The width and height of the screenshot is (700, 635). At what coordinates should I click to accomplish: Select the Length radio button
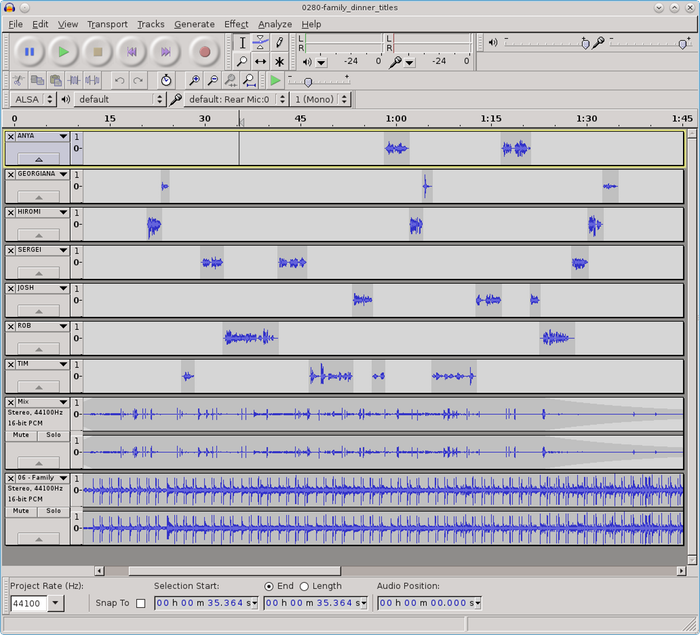click(x=304, y=586)
